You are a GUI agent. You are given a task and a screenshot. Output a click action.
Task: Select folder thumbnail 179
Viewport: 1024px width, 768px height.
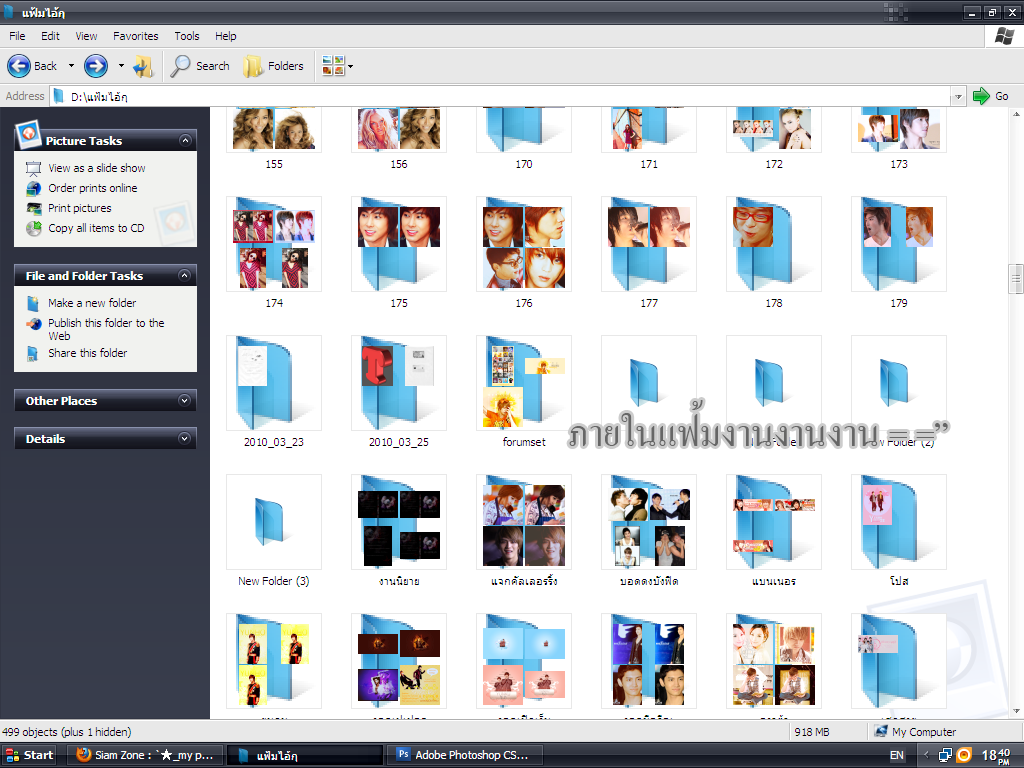(x=899, y=244)
